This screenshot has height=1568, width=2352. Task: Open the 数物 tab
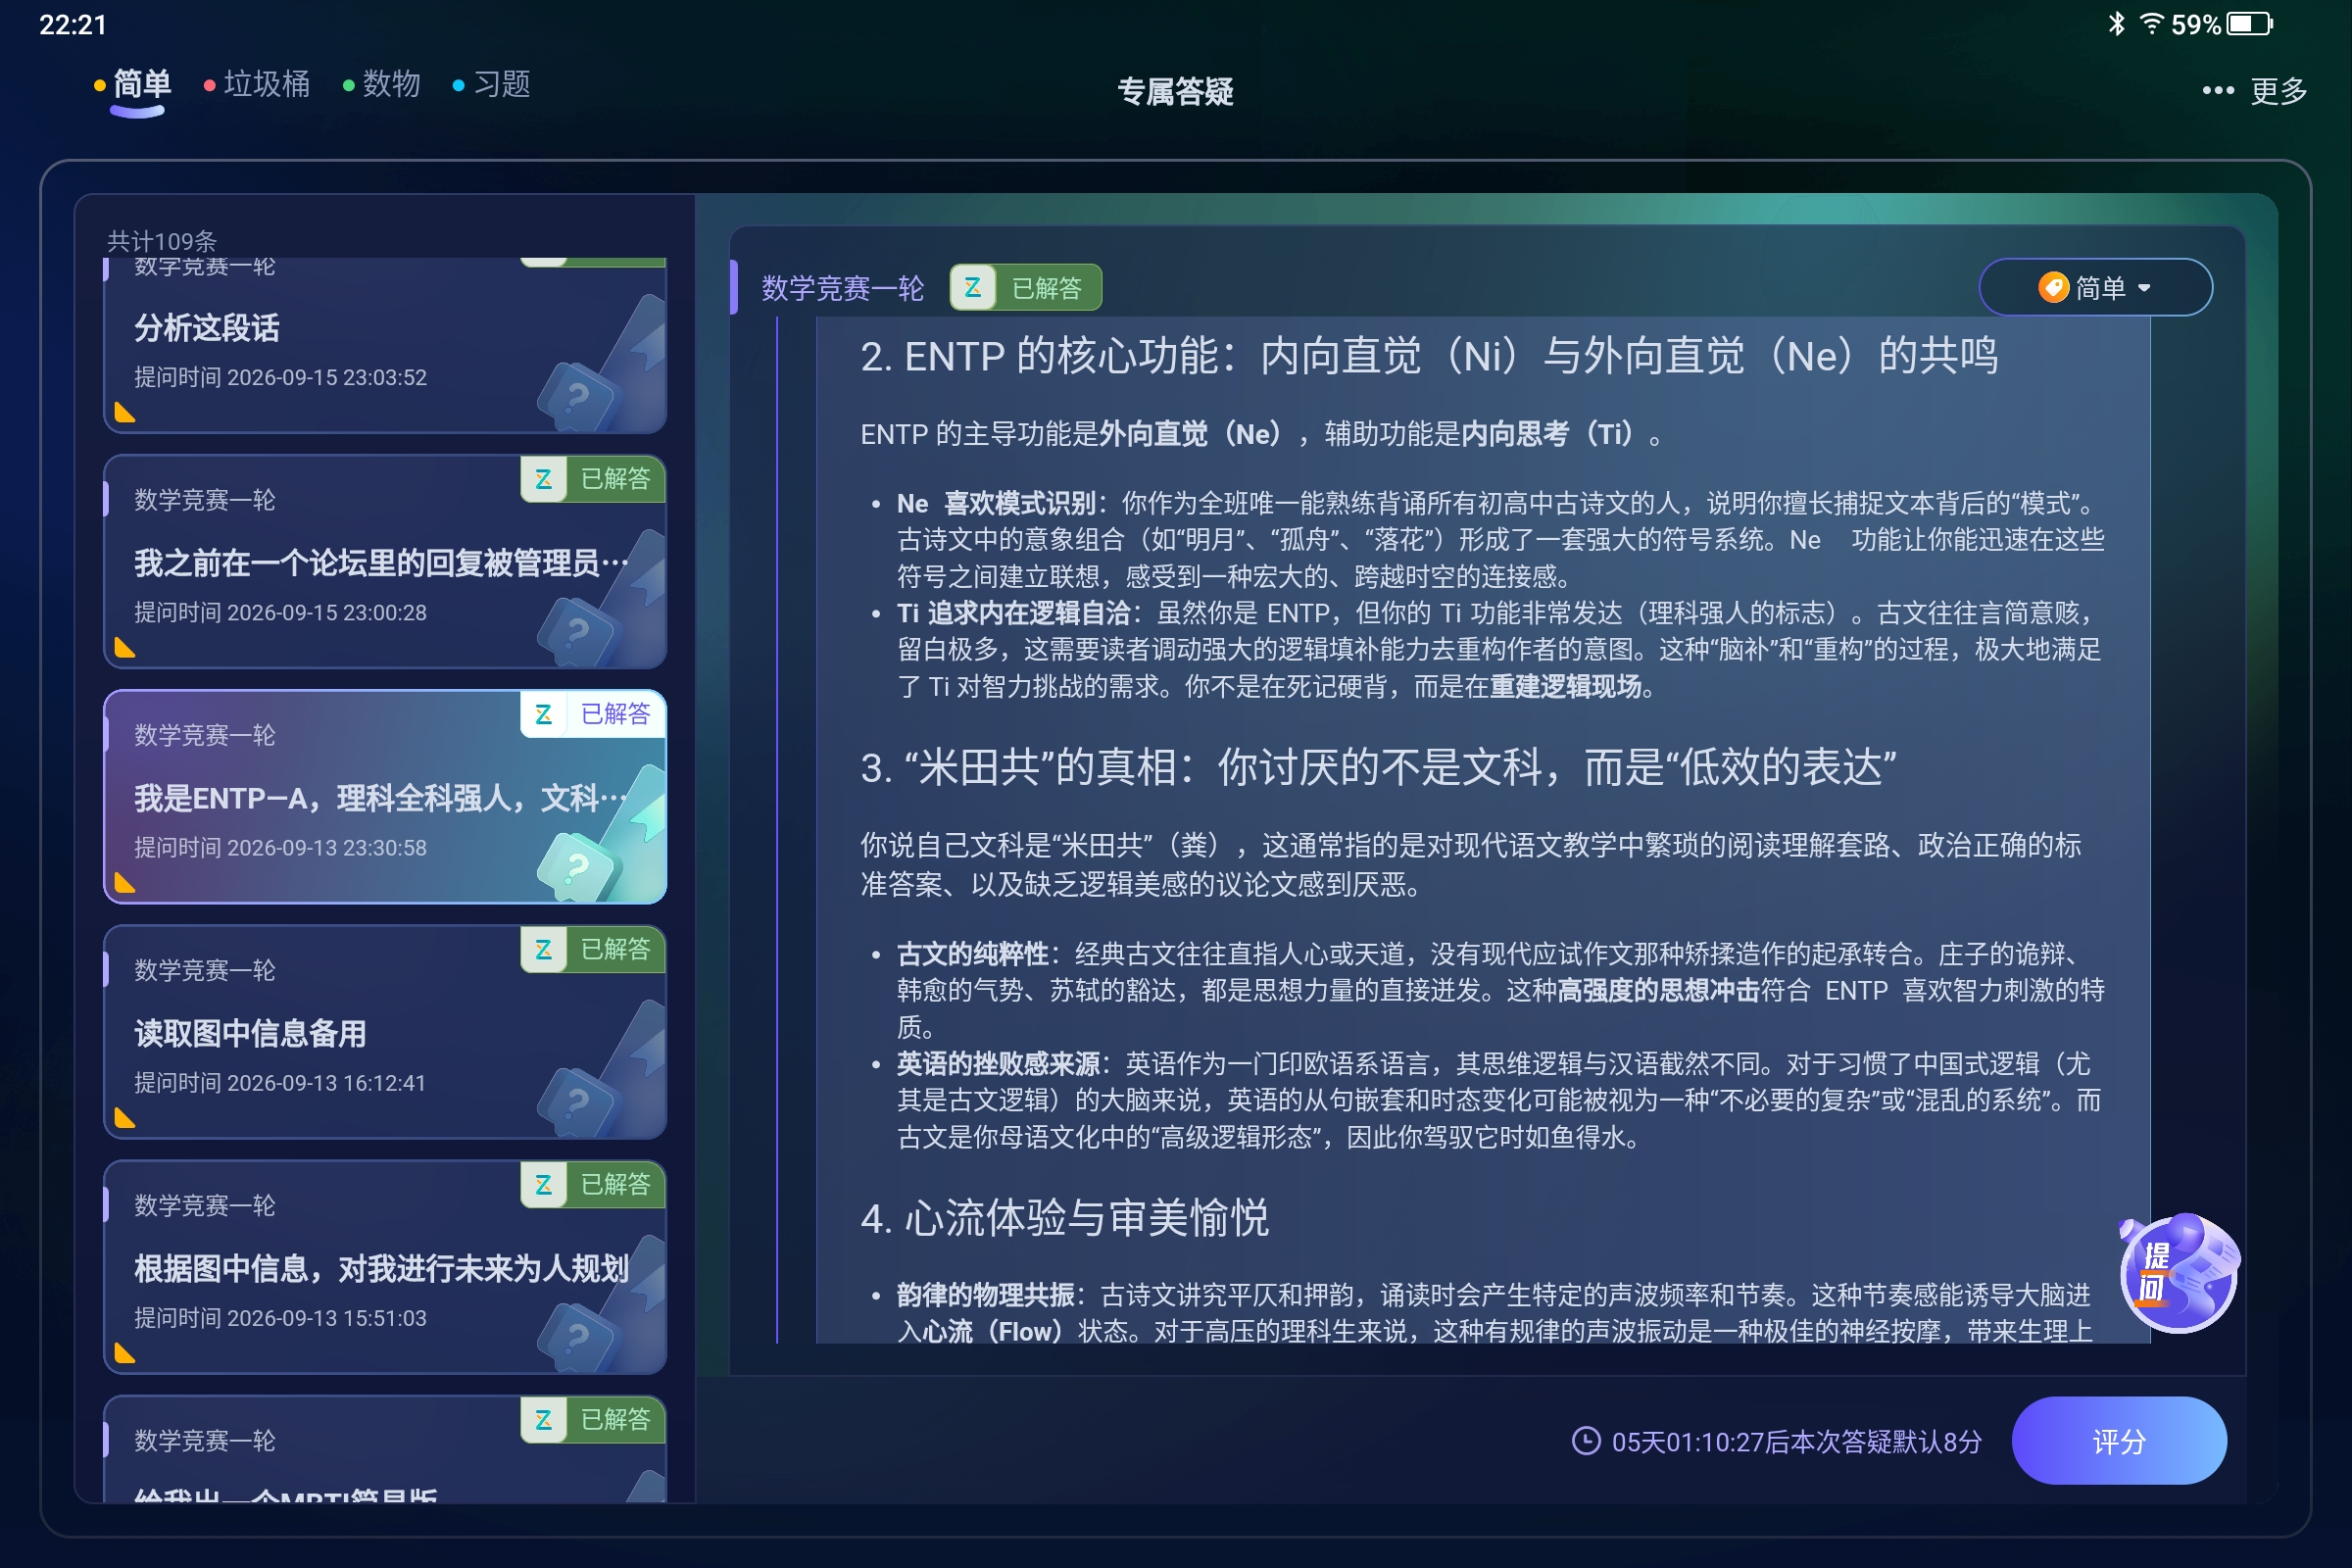[x=382, y=85]
